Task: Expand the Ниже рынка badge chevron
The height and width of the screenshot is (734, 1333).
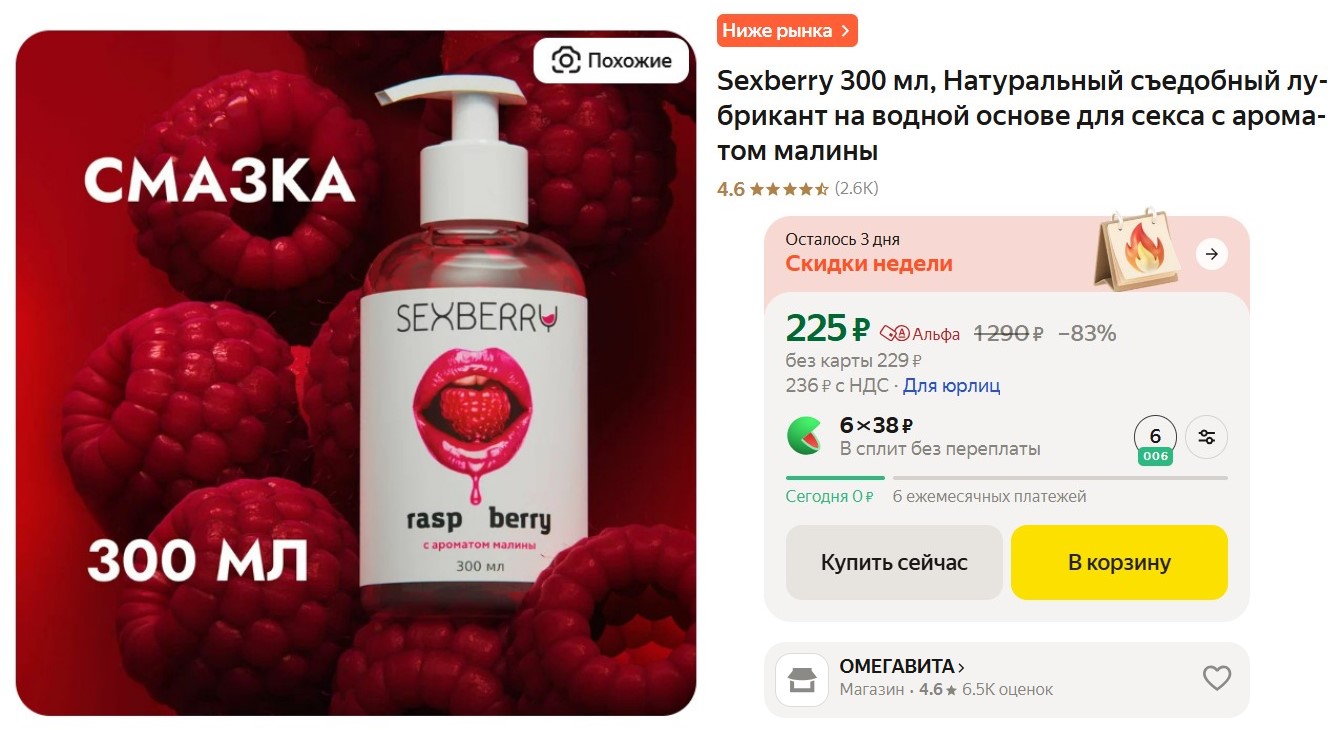Action: click(x=845, y=31)
